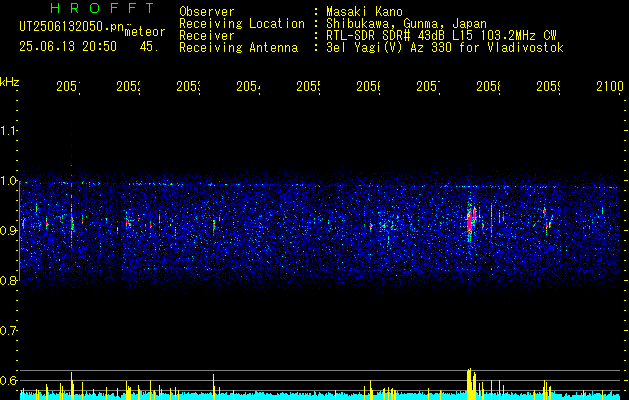
Task: Click the 2054 time marker
Action: [x=248, y=86]
